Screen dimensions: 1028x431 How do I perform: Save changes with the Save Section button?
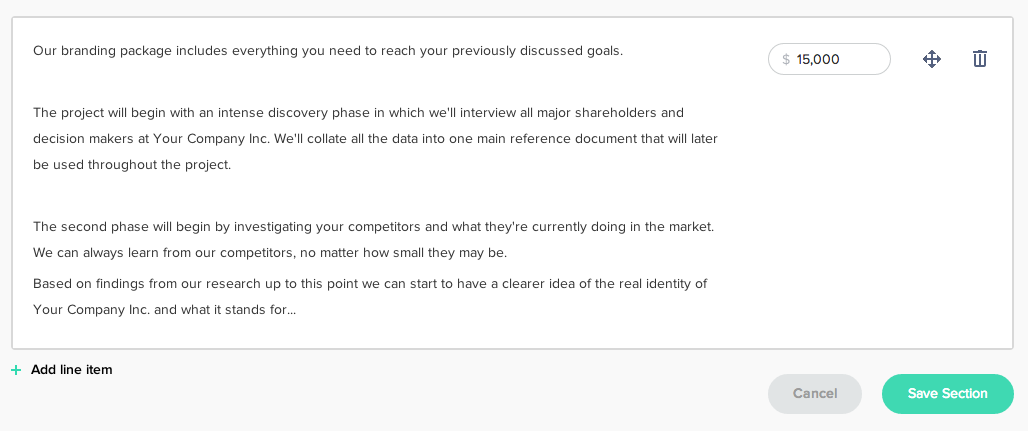click(947, 394)
